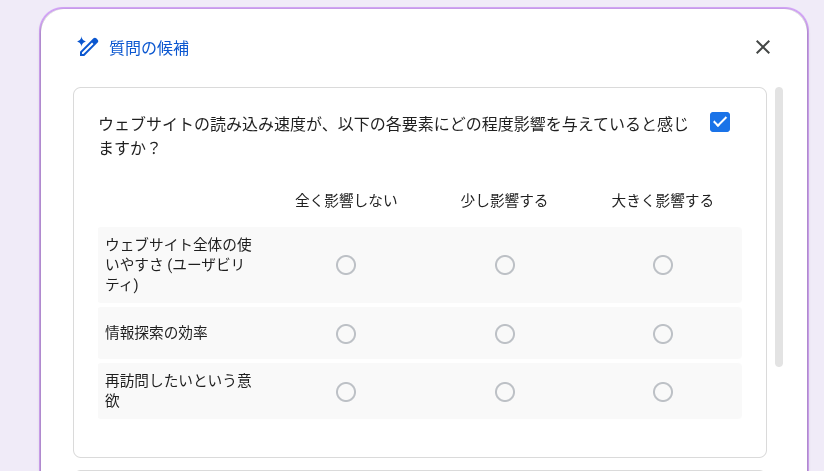The height and width of the screenshot is (471, 824).
Task: Select 少し影響する for ウェブサイト全体の使いやすさ
Action: pos(505,265)
